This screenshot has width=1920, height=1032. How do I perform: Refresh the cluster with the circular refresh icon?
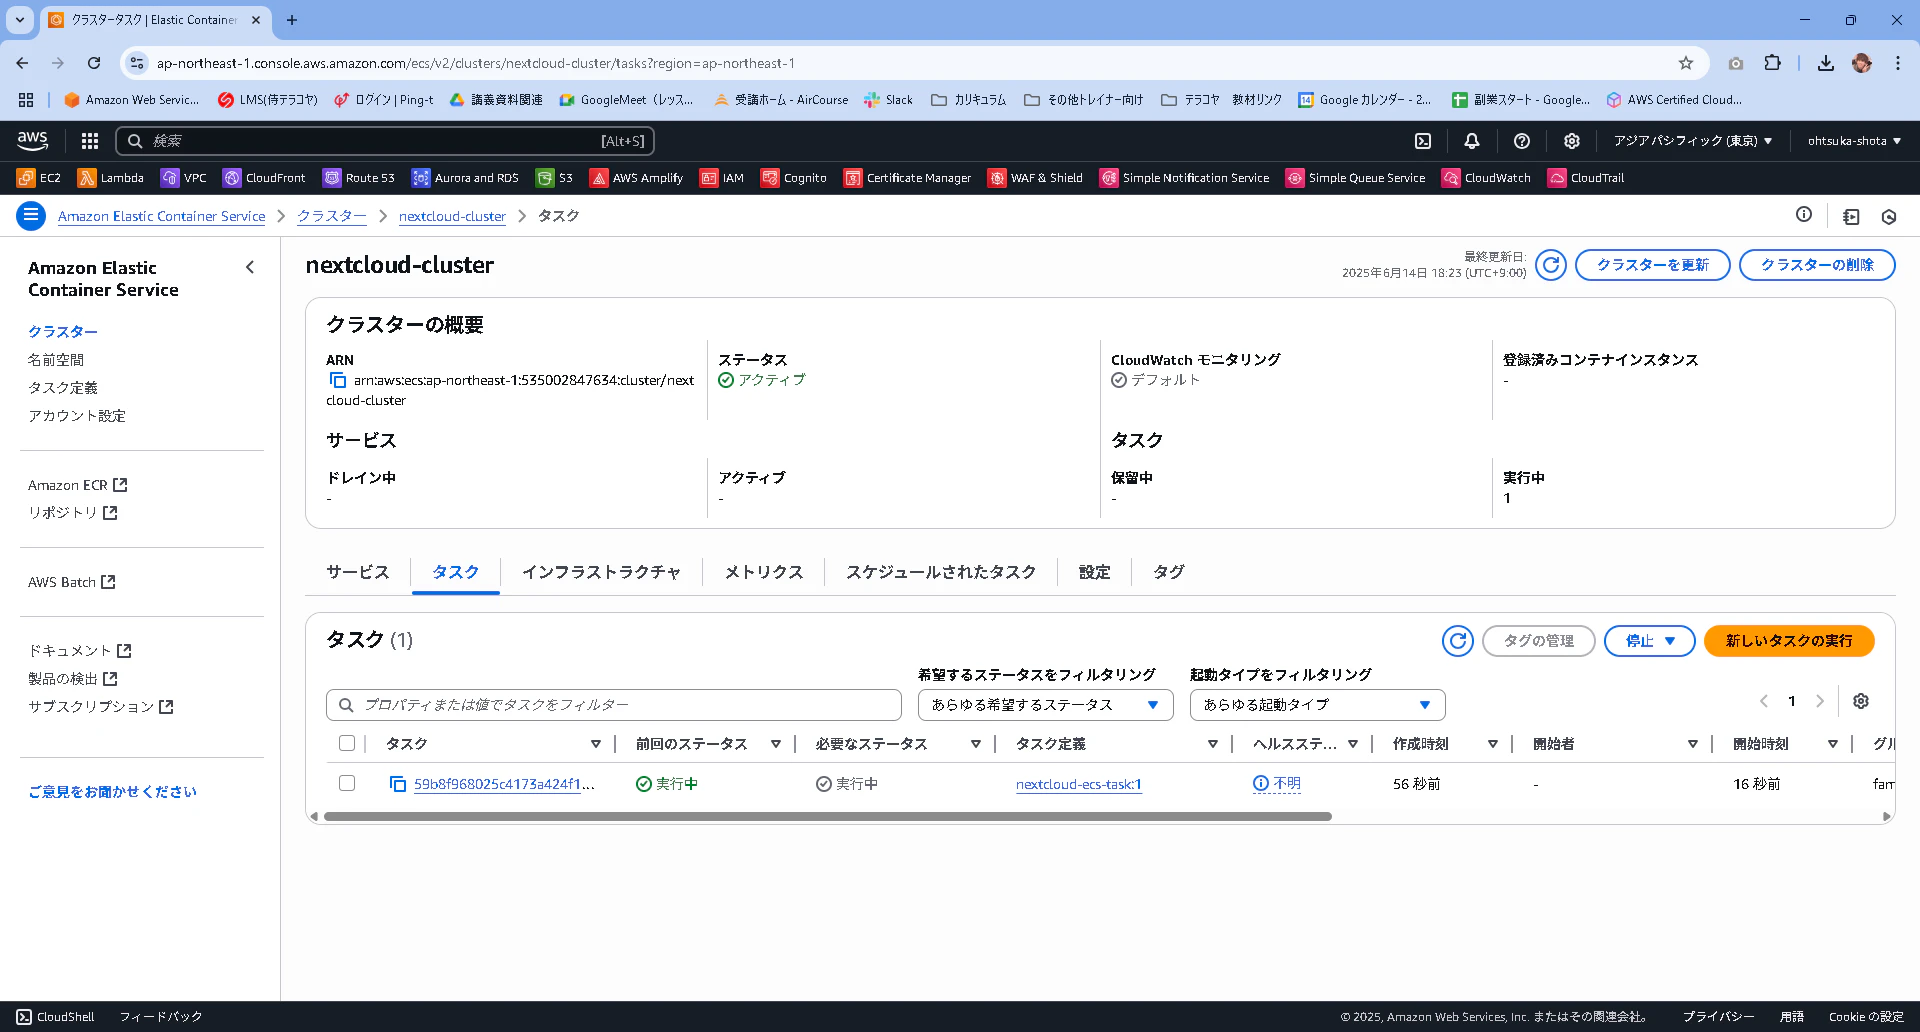[x=1551, y=265]
